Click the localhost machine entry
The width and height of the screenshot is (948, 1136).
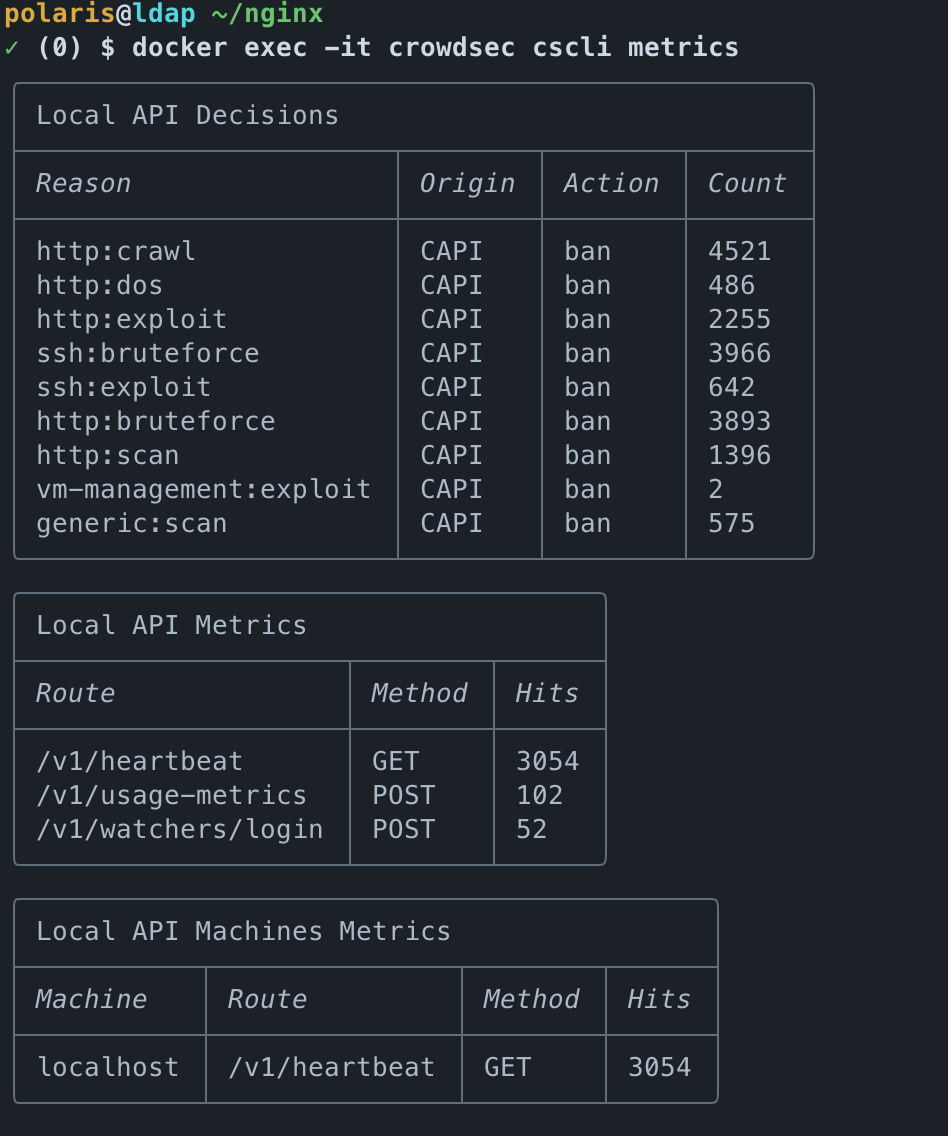108,1067
